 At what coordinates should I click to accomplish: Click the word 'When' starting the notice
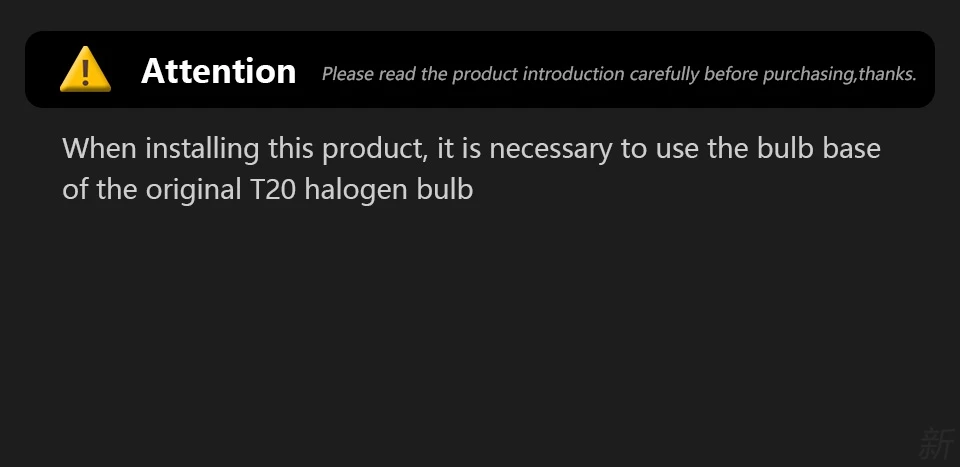point(99,148)
